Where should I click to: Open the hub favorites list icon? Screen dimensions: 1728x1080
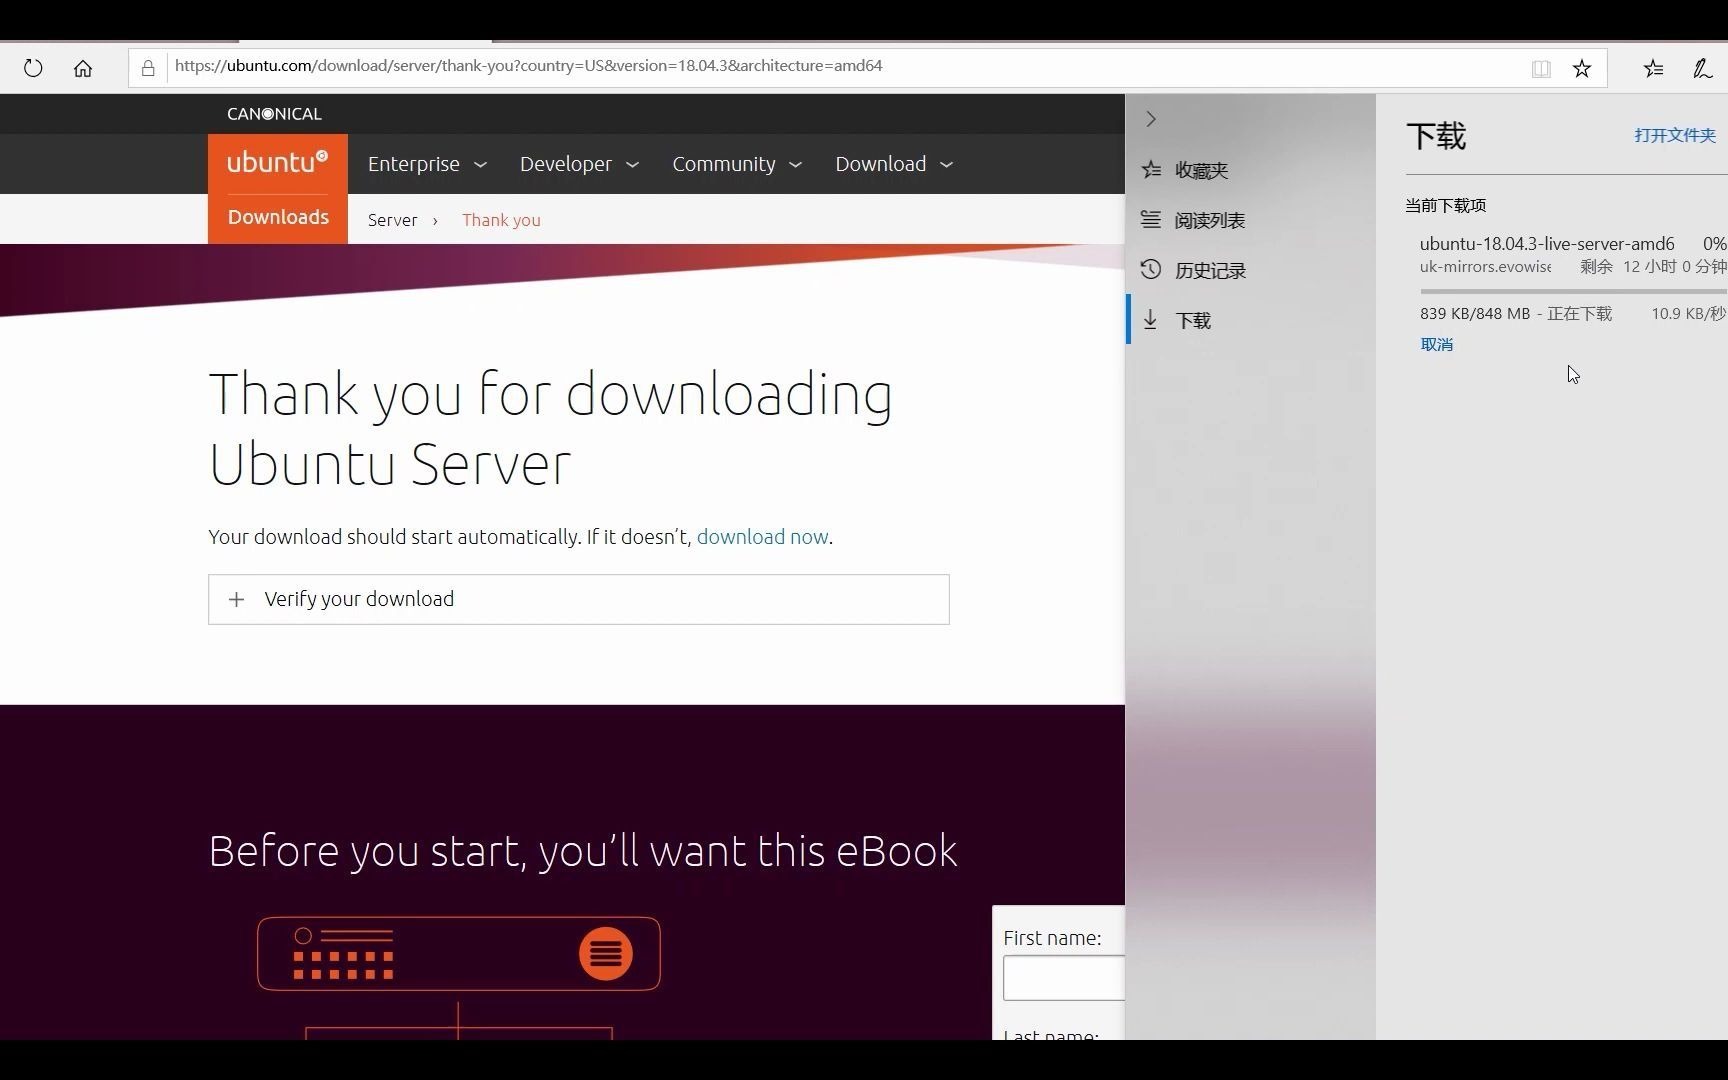(x=1653, y=68)
